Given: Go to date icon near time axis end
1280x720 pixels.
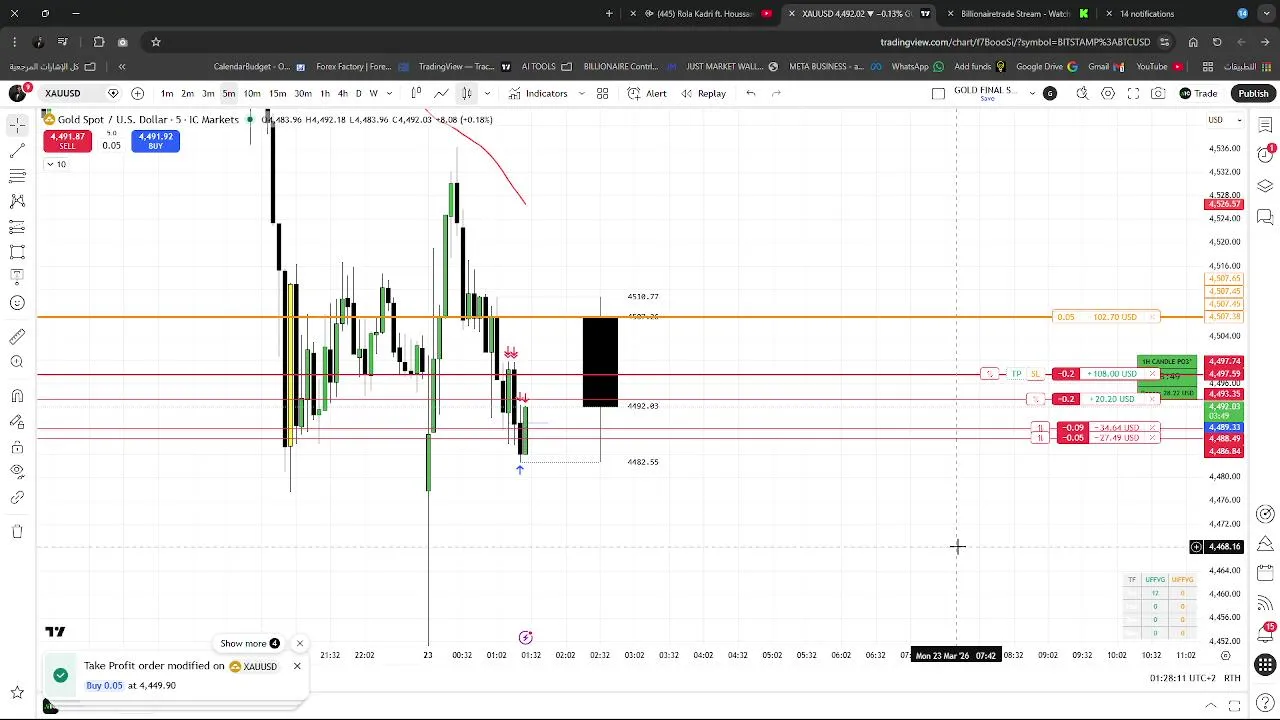Looking at the screenshot, I should (1225, 656).
